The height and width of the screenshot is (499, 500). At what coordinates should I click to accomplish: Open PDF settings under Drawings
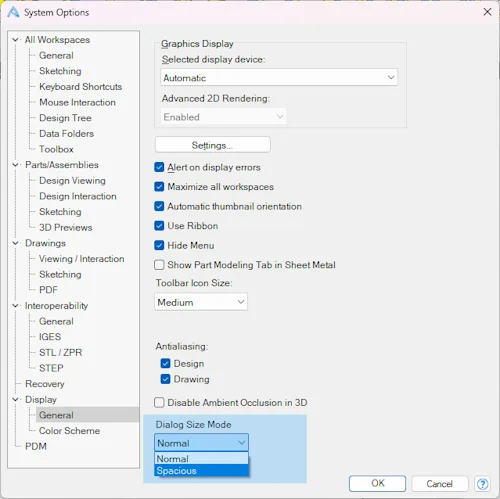point(48,290)
